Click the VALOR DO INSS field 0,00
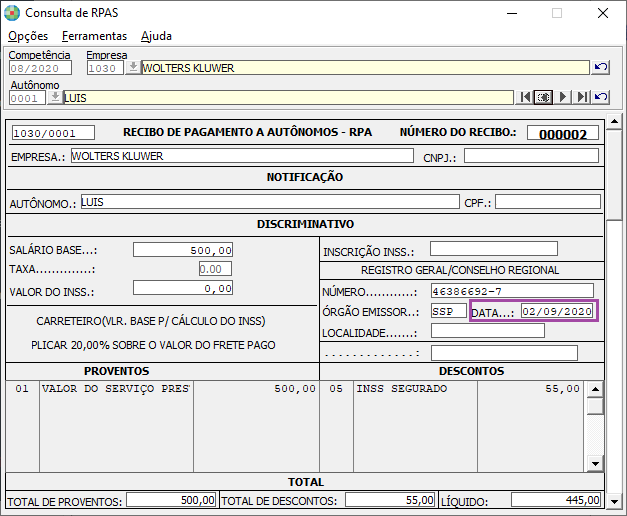The image size is (627, 516). tap(183, 288)
